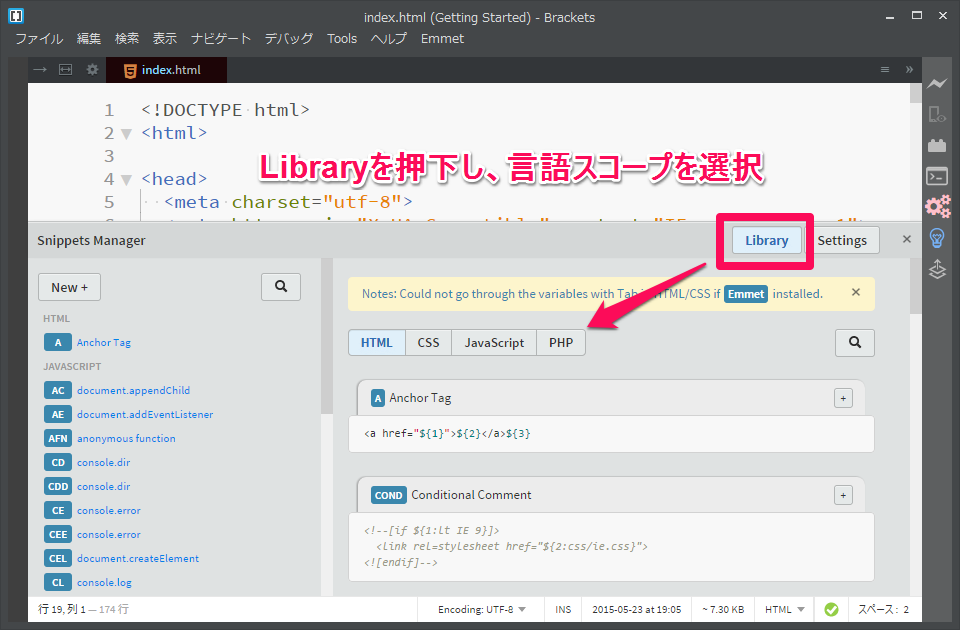Open the Tools menu
This screenshot has width=960, height=630.
[x=342, y=39]
